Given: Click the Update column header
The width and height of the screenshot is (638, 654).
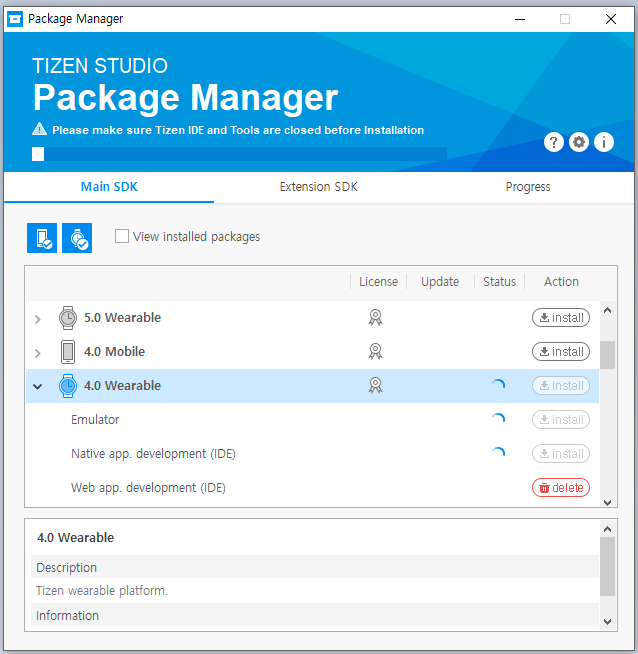Looking at the screenshot, I should 440,282.
